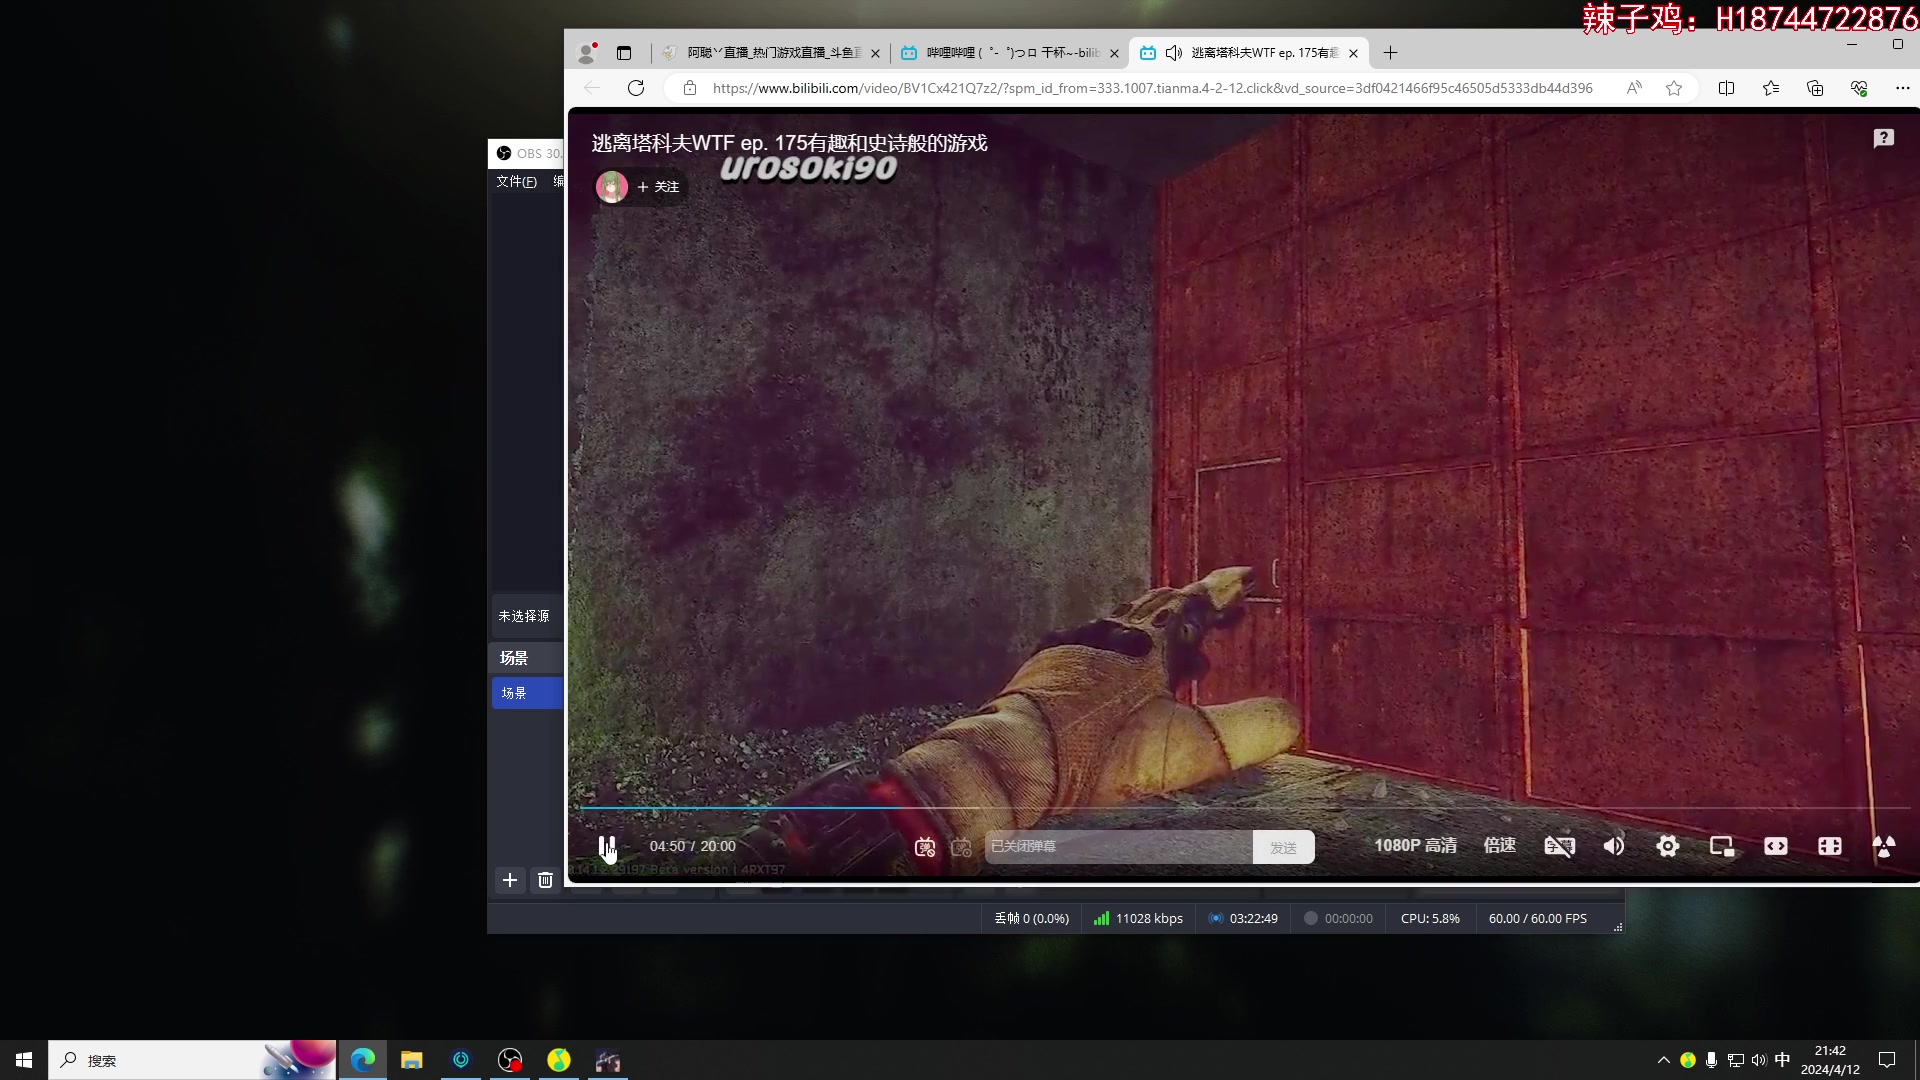This screenshot has height=1080, width=1920.
Task: Open the Edge profile icon
Action: click(587, 53)
